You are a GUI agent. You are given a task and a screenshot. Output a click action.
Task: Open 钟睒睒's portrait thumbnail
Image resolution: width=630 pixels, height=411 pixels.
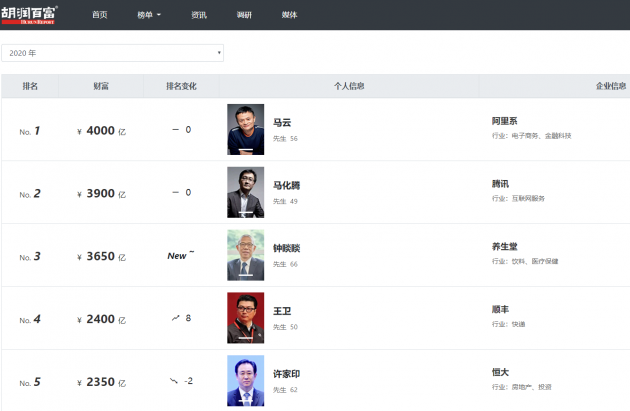(x=246, y=255)
